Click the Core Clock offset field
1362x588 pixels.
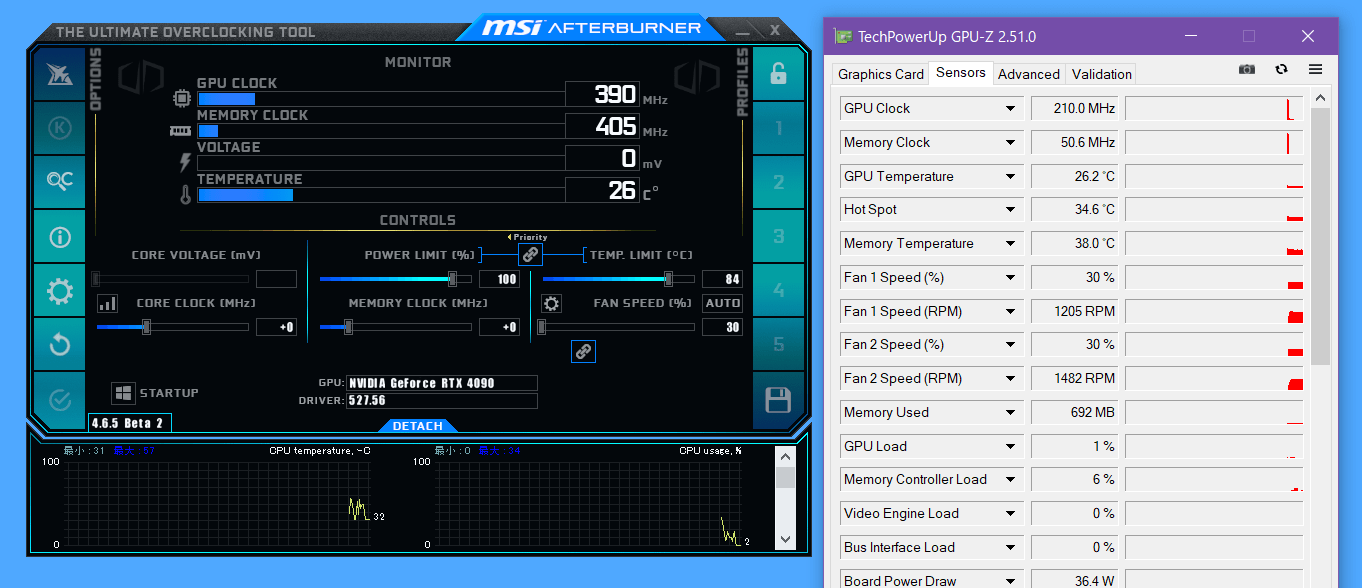[277, 327]
